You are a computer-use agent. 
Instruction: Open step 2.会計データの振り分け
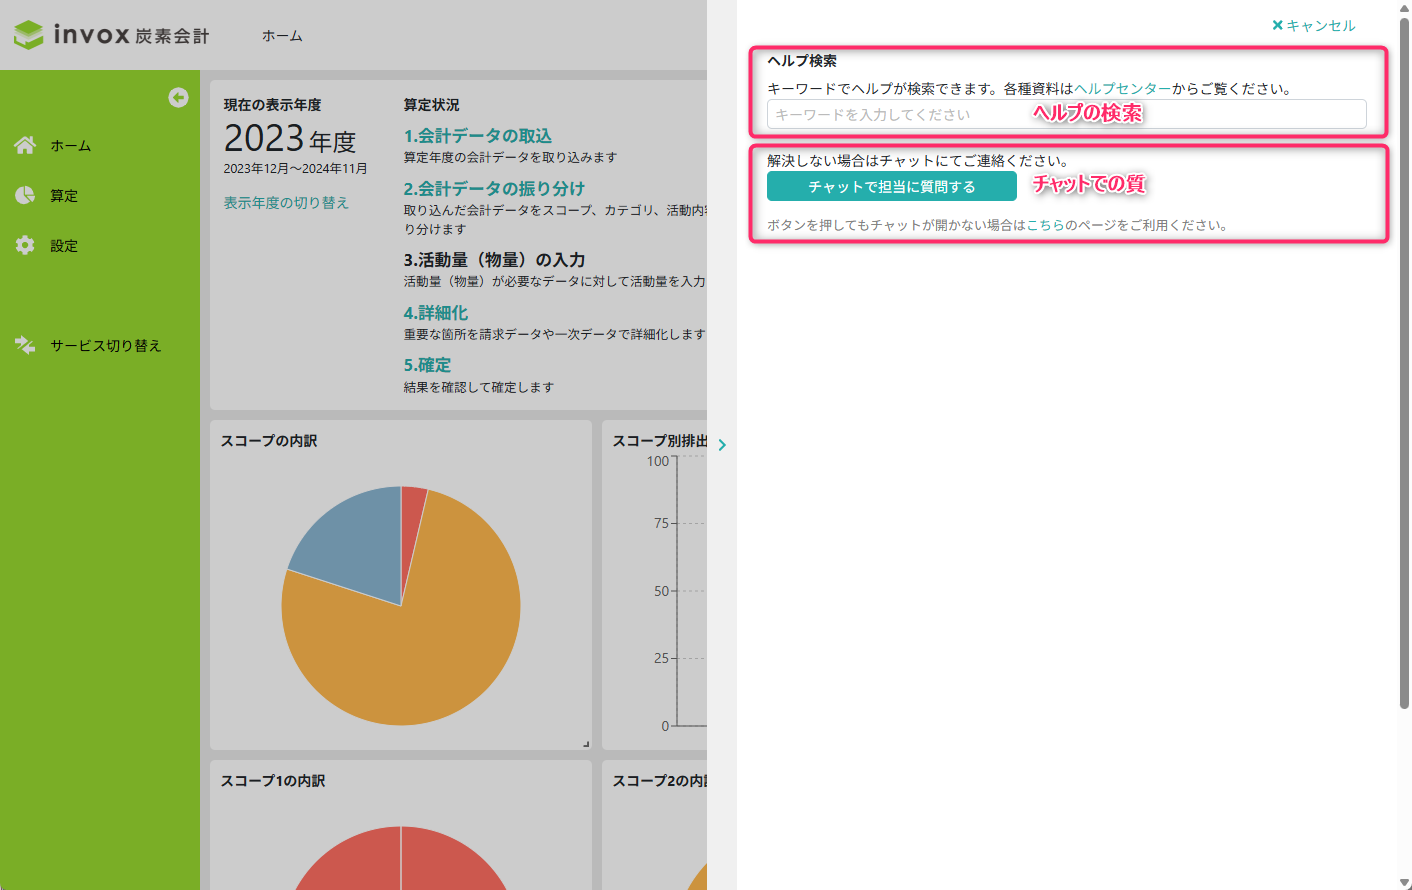(x=494, y=188)
